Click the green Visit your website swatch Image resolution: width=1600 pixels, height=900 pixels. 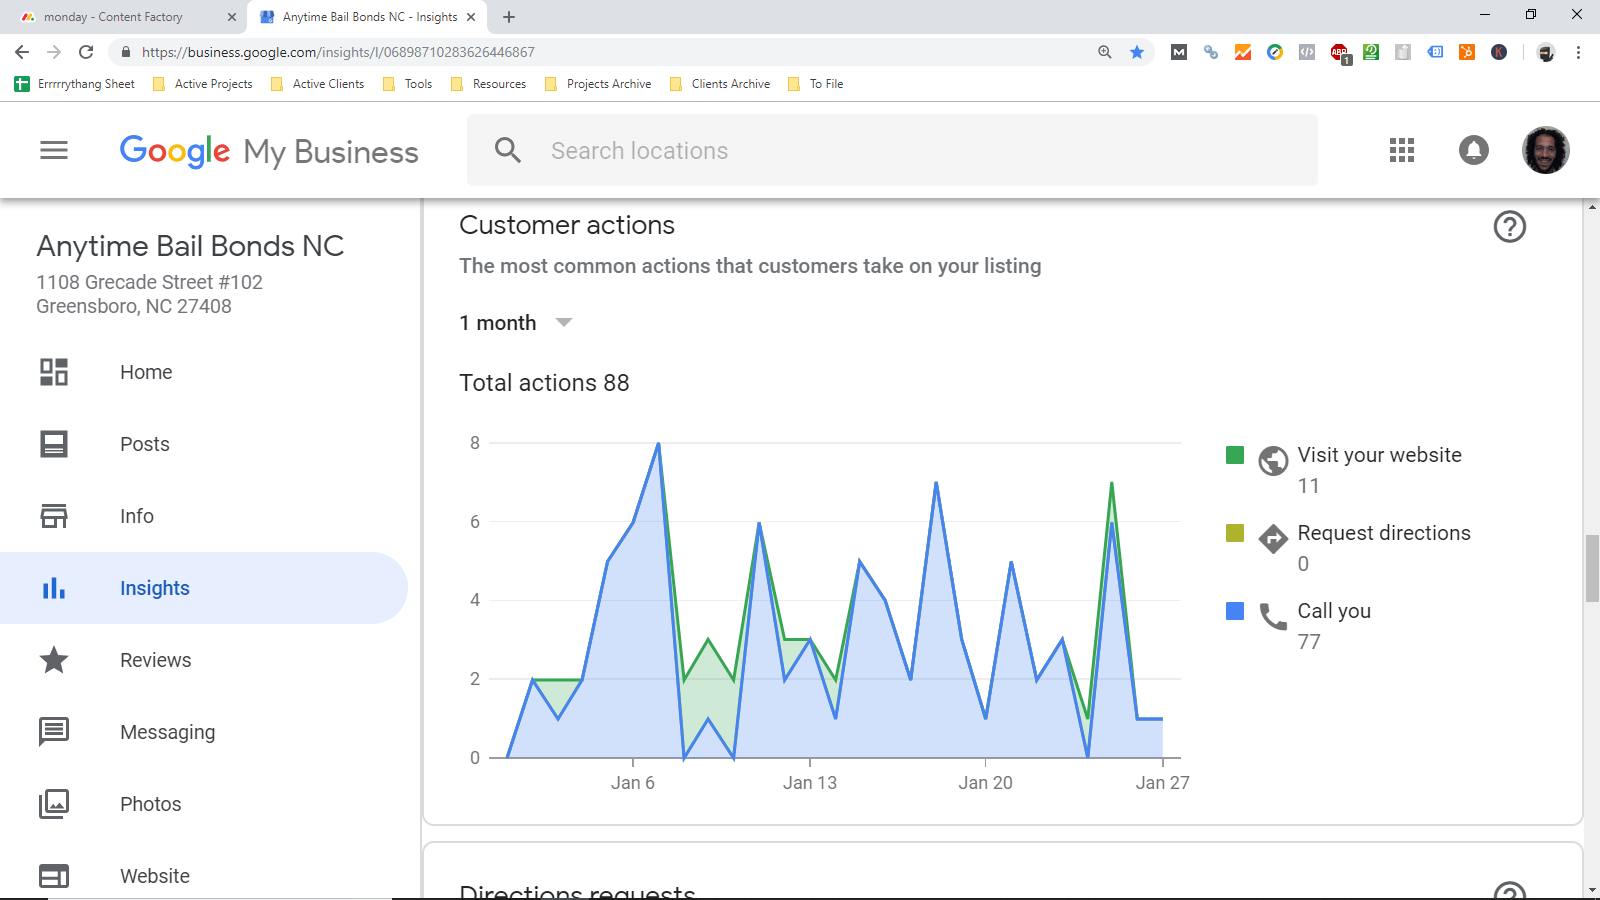click(x=1235, y=455)
